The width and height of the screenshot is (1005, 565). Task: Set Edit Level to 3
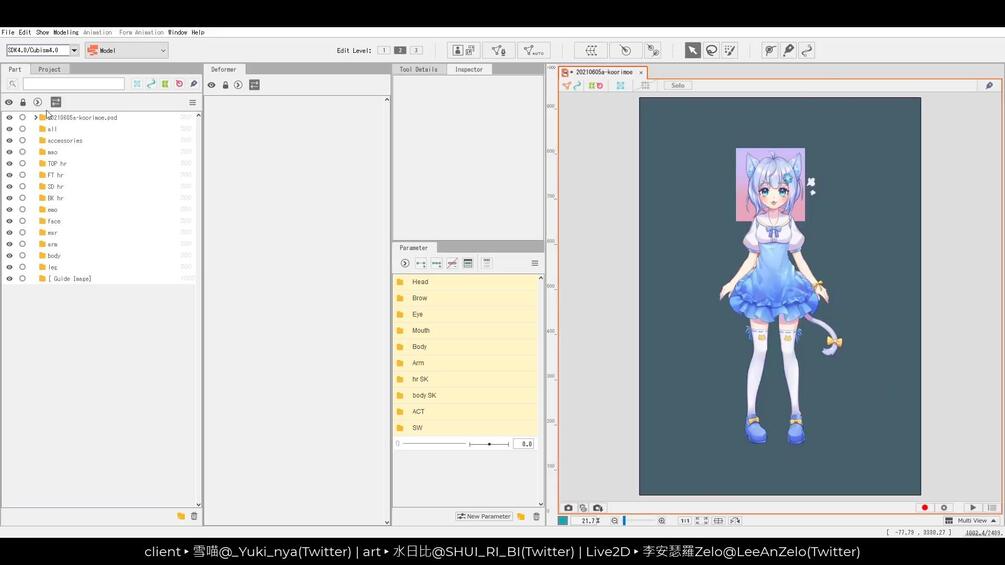click(x=416, y=50)
